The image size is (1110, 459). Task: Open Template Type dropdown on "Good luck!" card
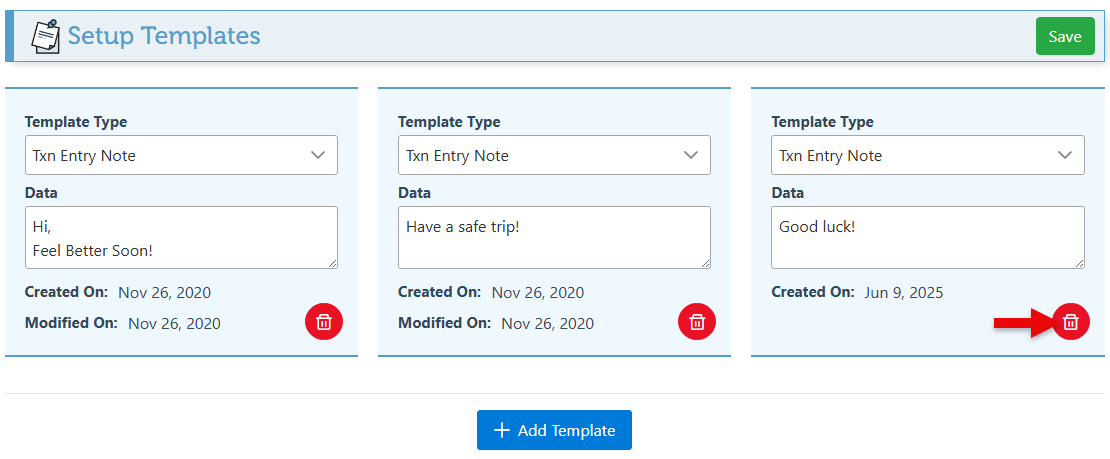point(927,155)
